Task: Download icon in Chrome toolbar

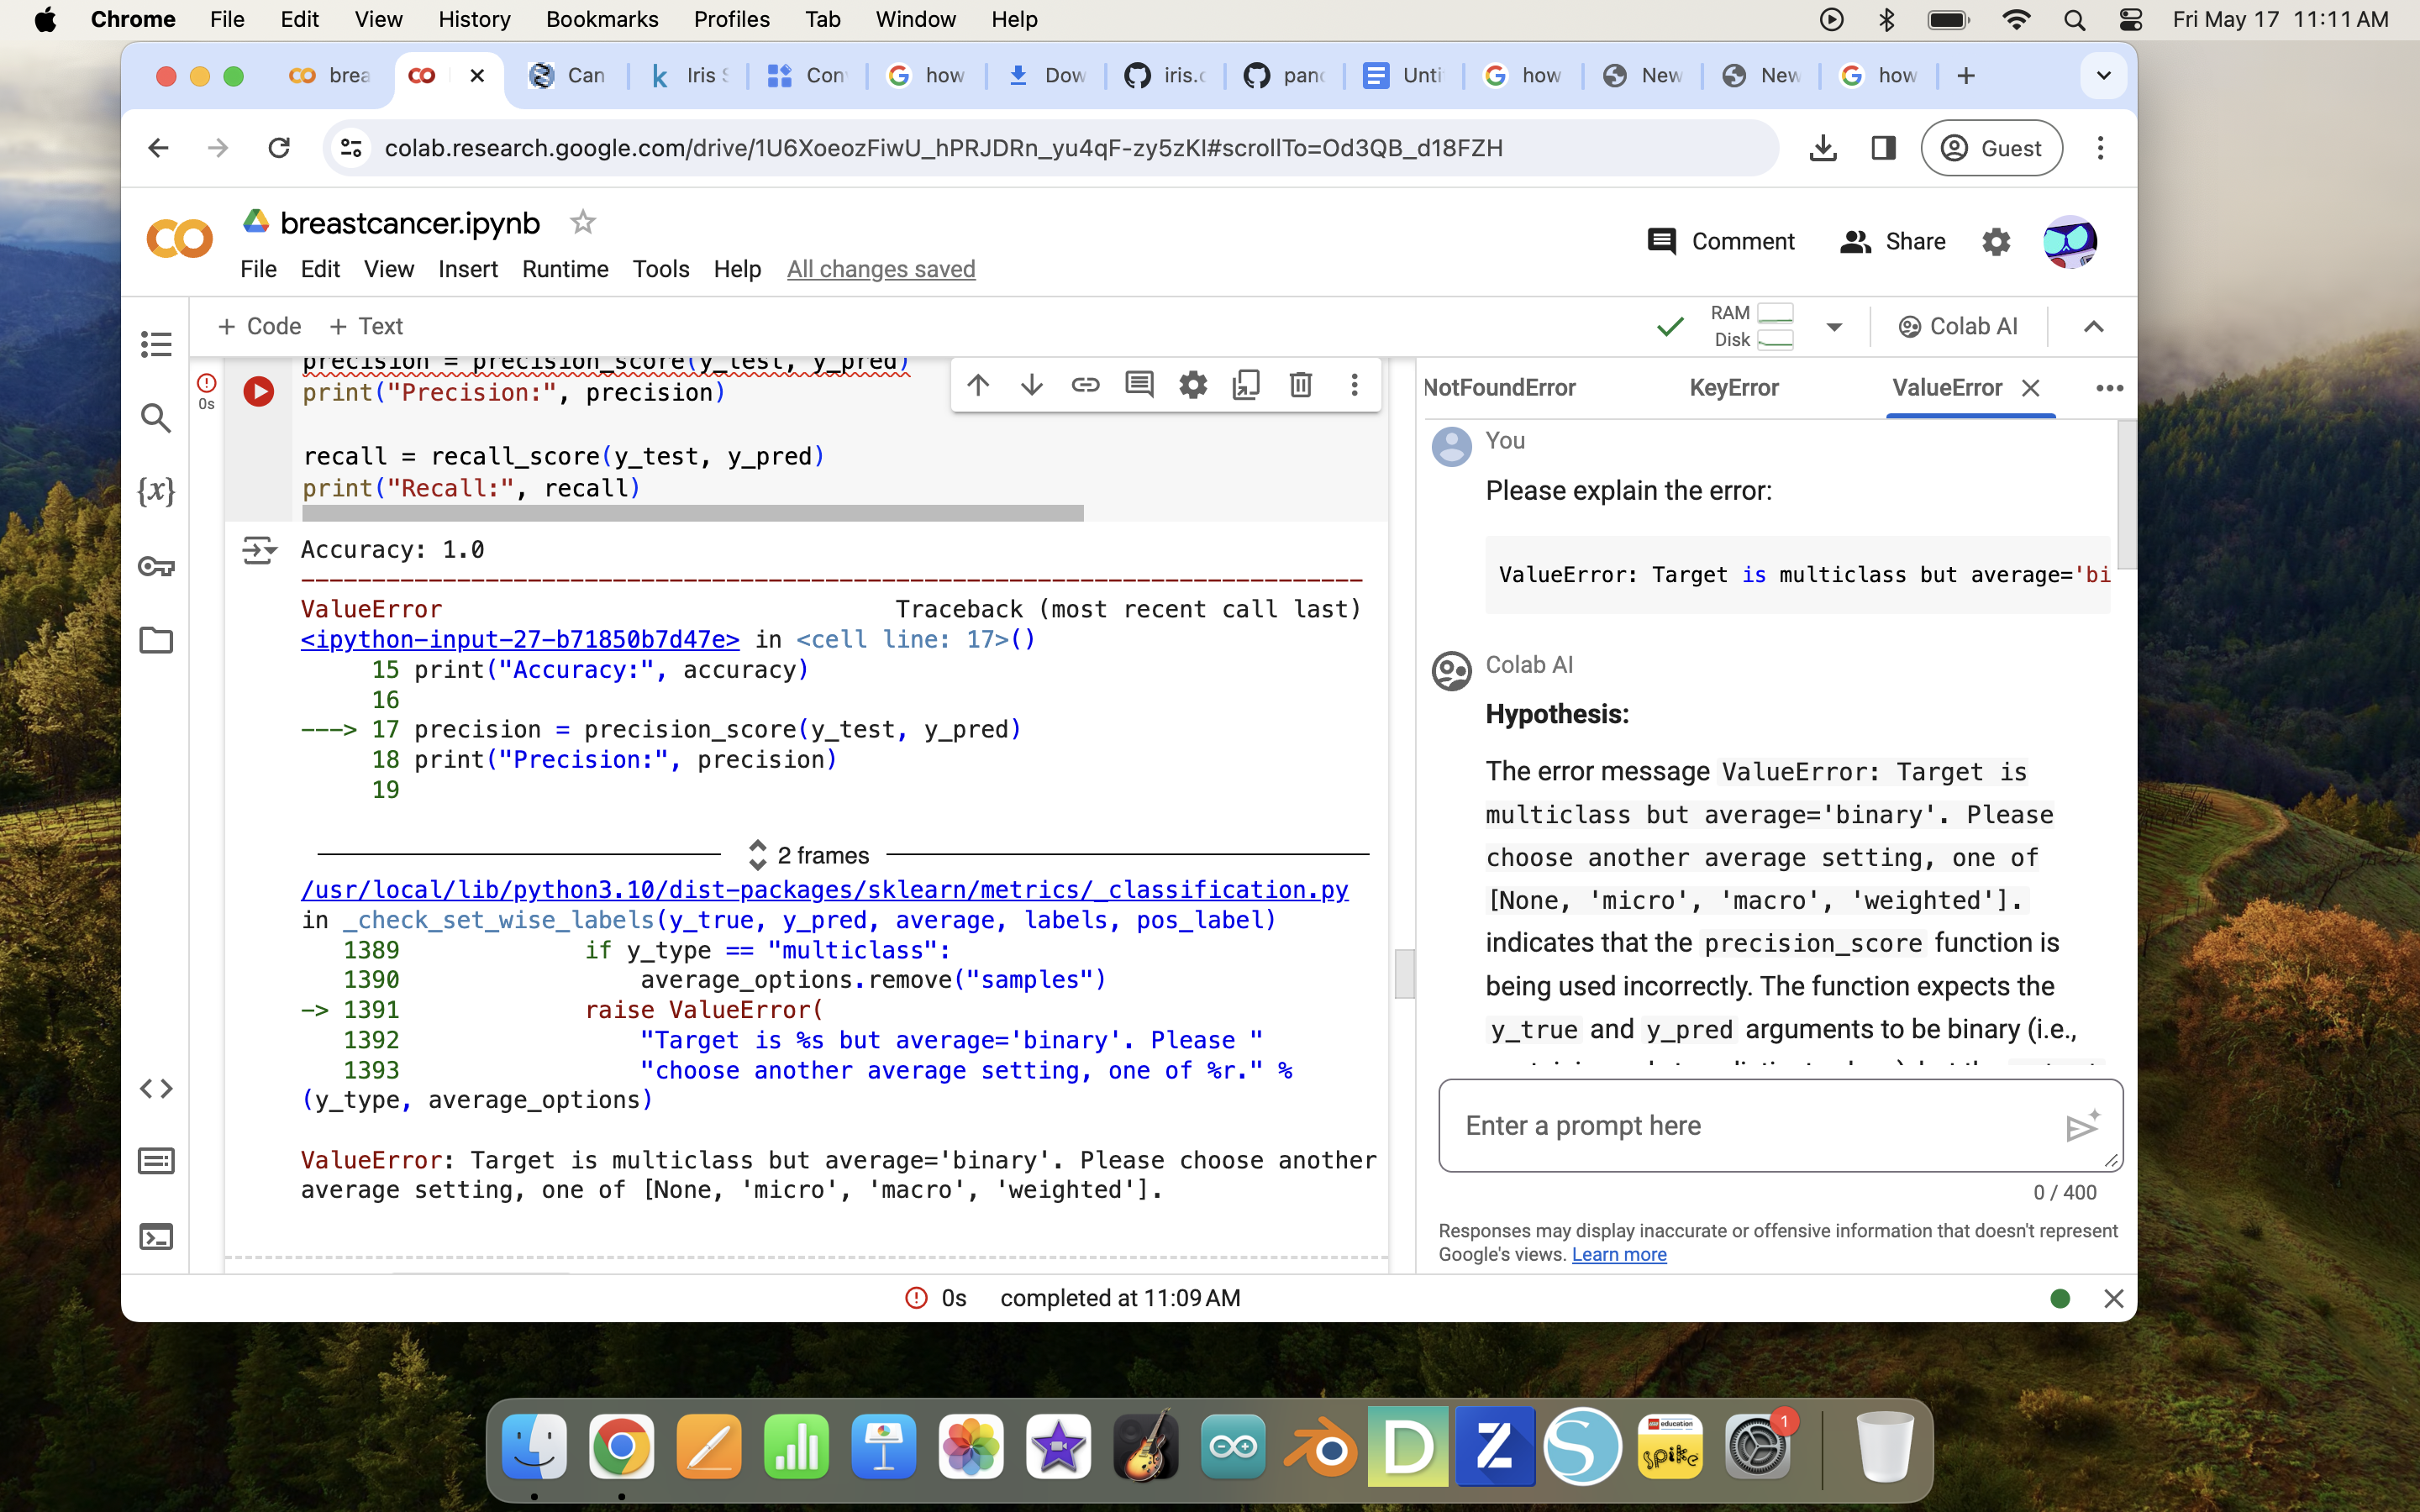Action: 1823,148
